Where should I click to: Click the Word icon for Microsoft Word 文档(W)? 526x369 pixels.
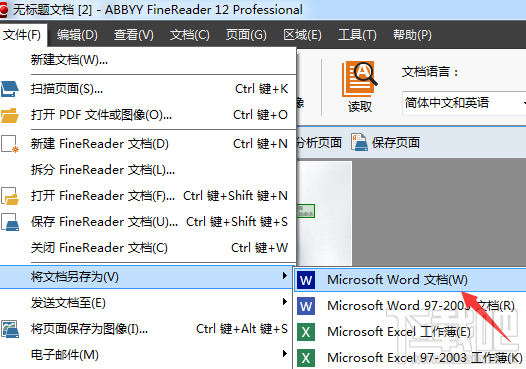[306, 280]
